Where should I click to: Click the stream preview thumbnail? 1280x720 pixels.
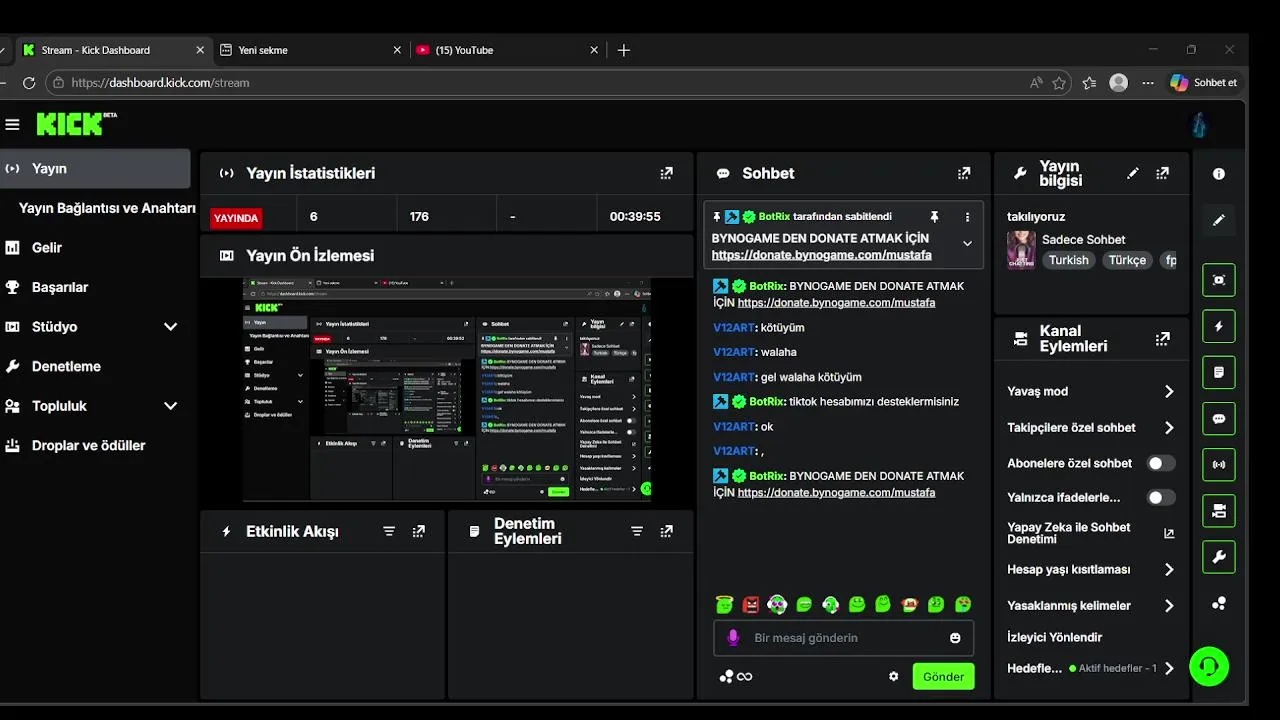tap(446, 389)
